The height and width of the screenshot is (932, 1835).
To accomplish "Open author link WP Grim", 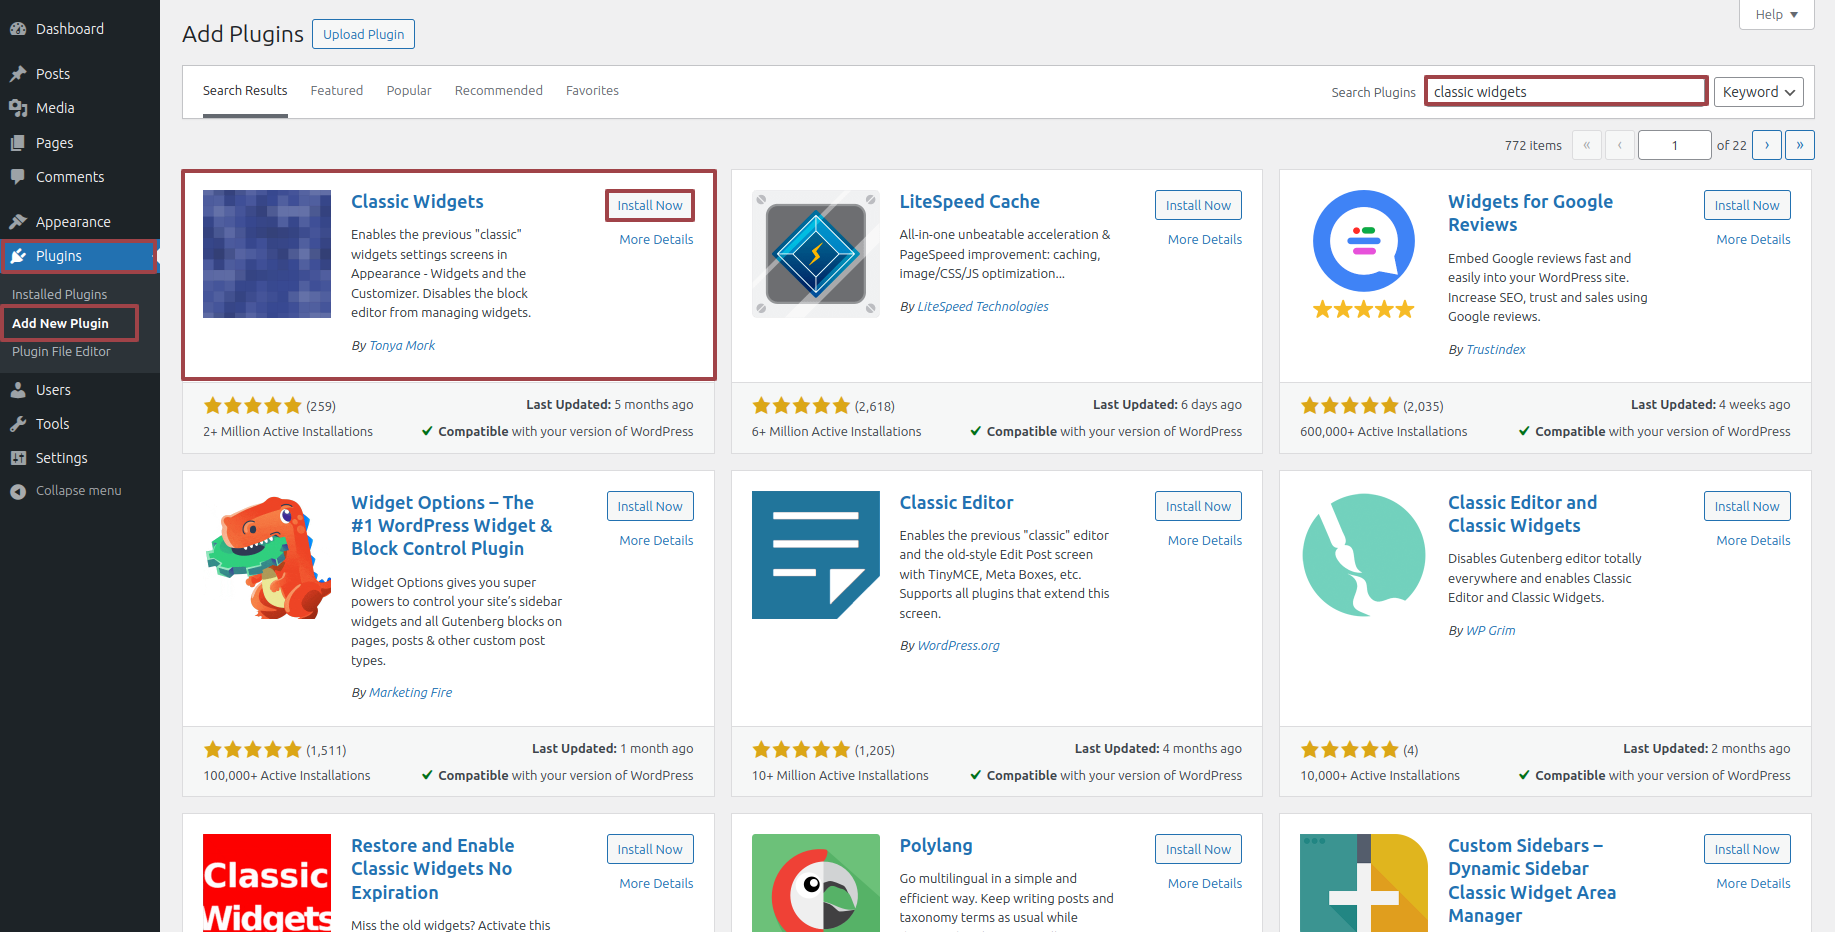I will pos(1490,631).
